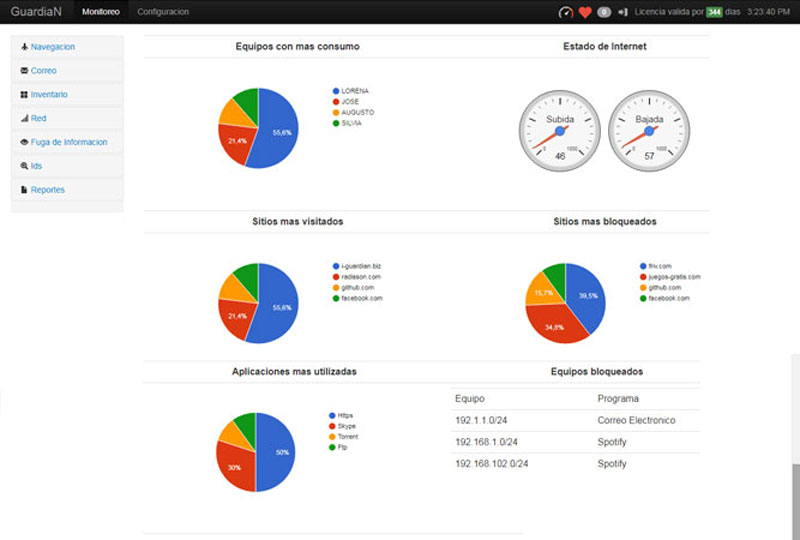Open the notification counter badge
Image resolution: width=800 pixels, height=540 pixels.
coord(604,12)
